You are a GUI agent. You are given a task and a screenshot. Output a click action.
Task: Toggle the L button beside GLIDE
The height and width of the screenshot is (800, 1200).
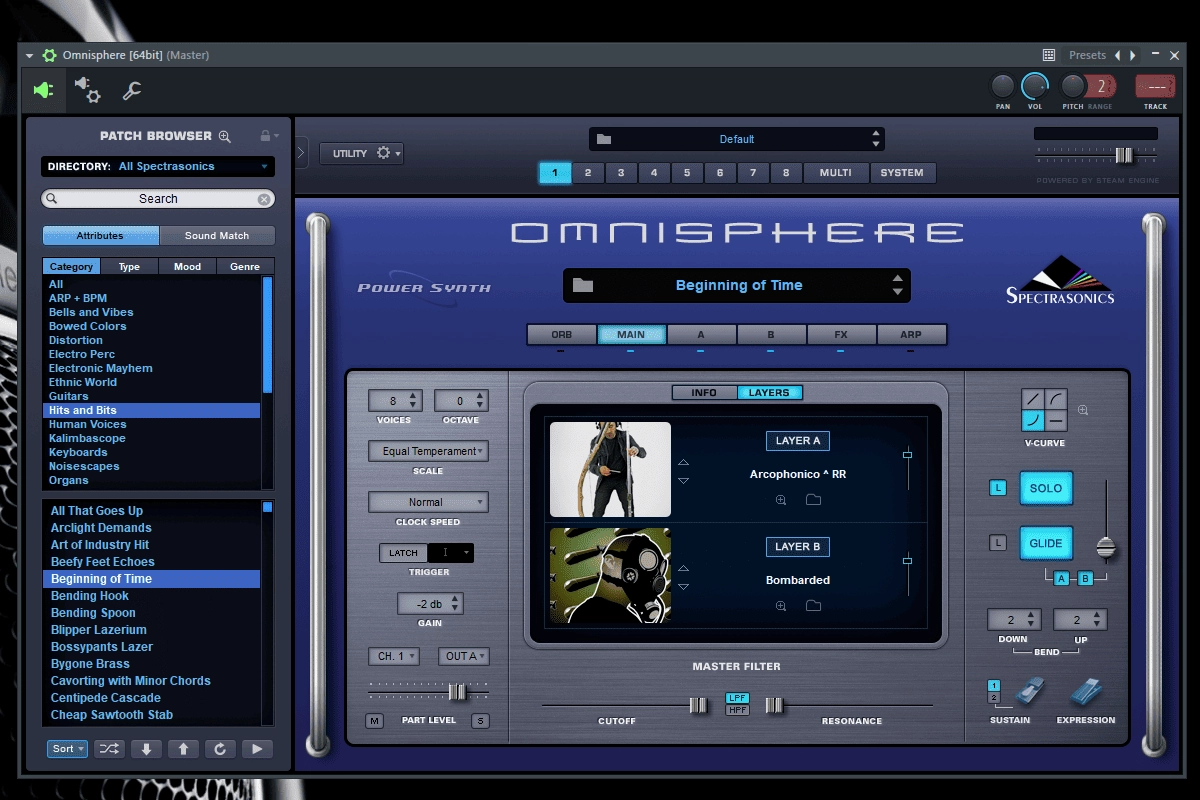pyautogui.click(x=998, y=543)
